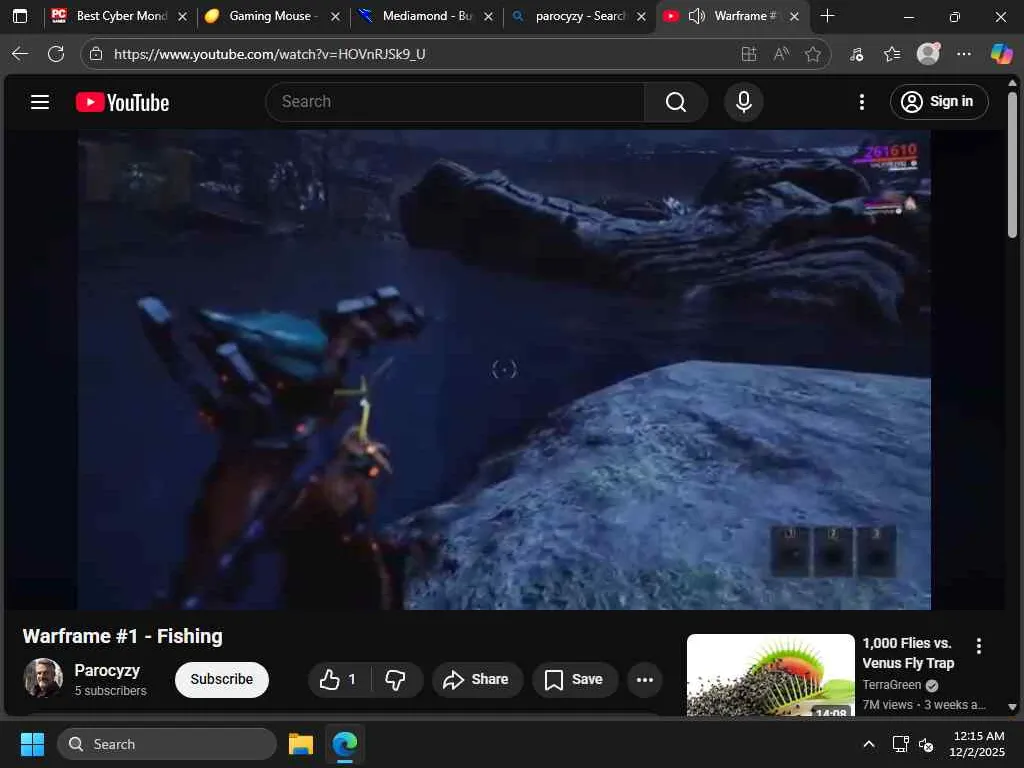This screenshot has height=768, width=1024.
Task: Open options menu for Venus Fly Trap video
Action: click(x=978, y=646)
